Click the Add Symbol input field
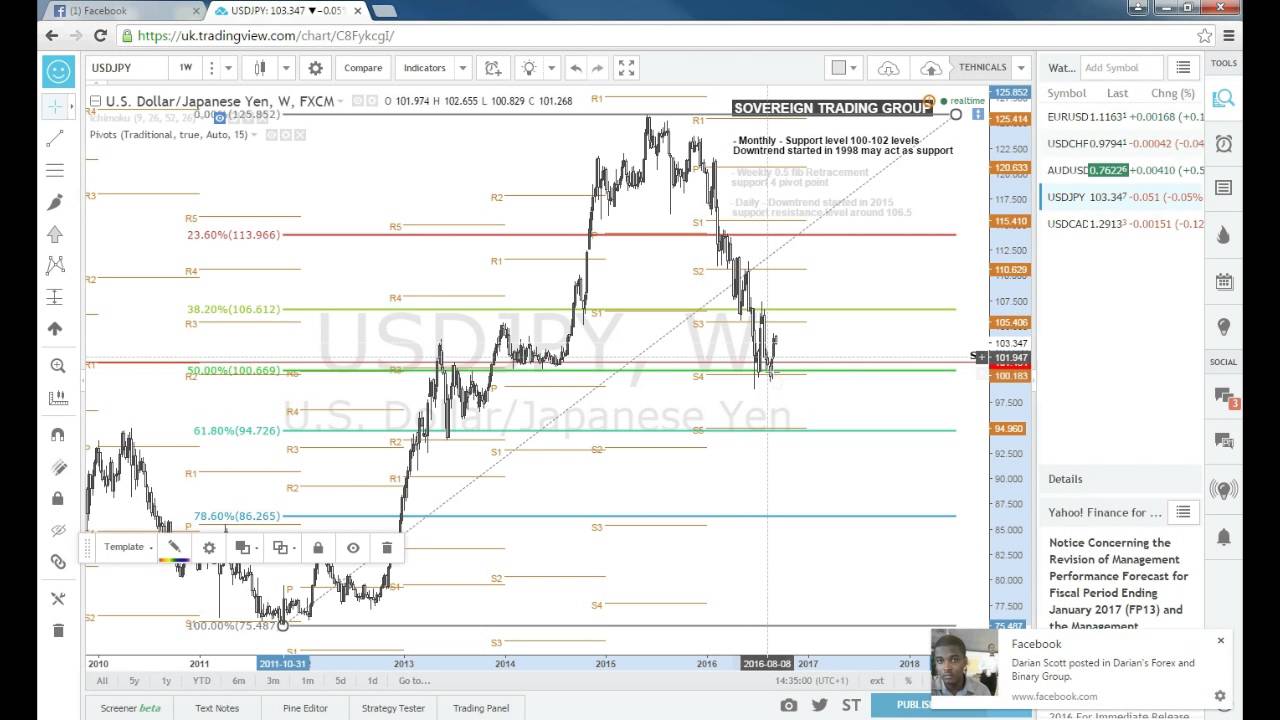Image resolution: width=1280 pixels, height=720 pixels. tap(1122, 68)
